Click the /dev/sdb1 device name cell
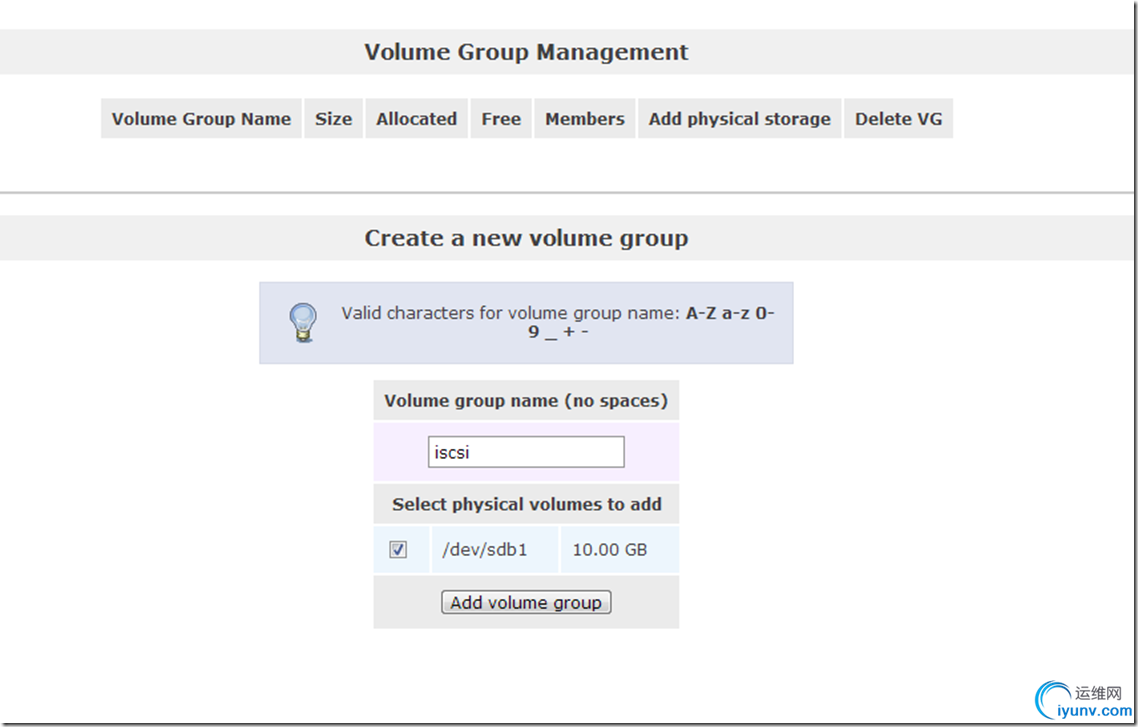The width and height of the screenshot is (1138, 727). click(x=495, y=549)
